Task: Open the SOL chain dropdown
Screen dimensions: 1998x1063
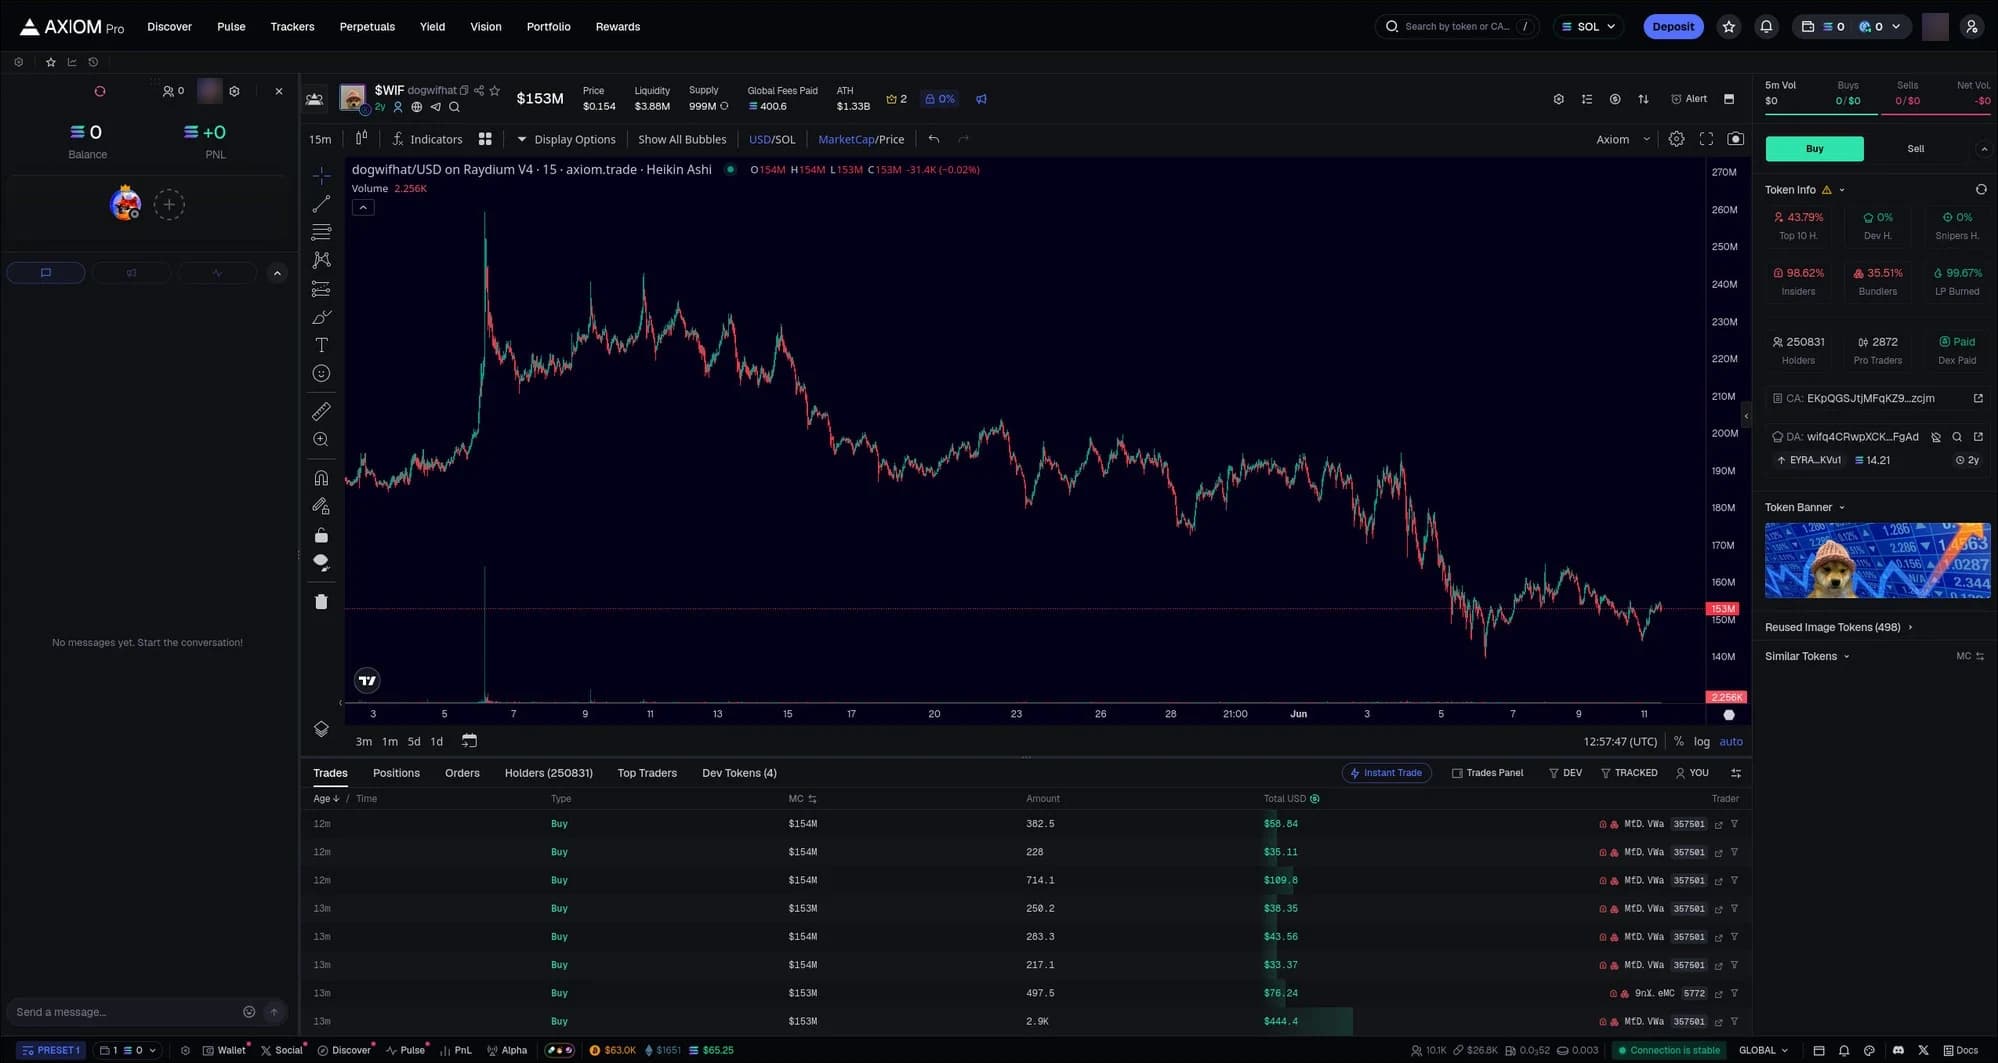Action: point(1589,27)
